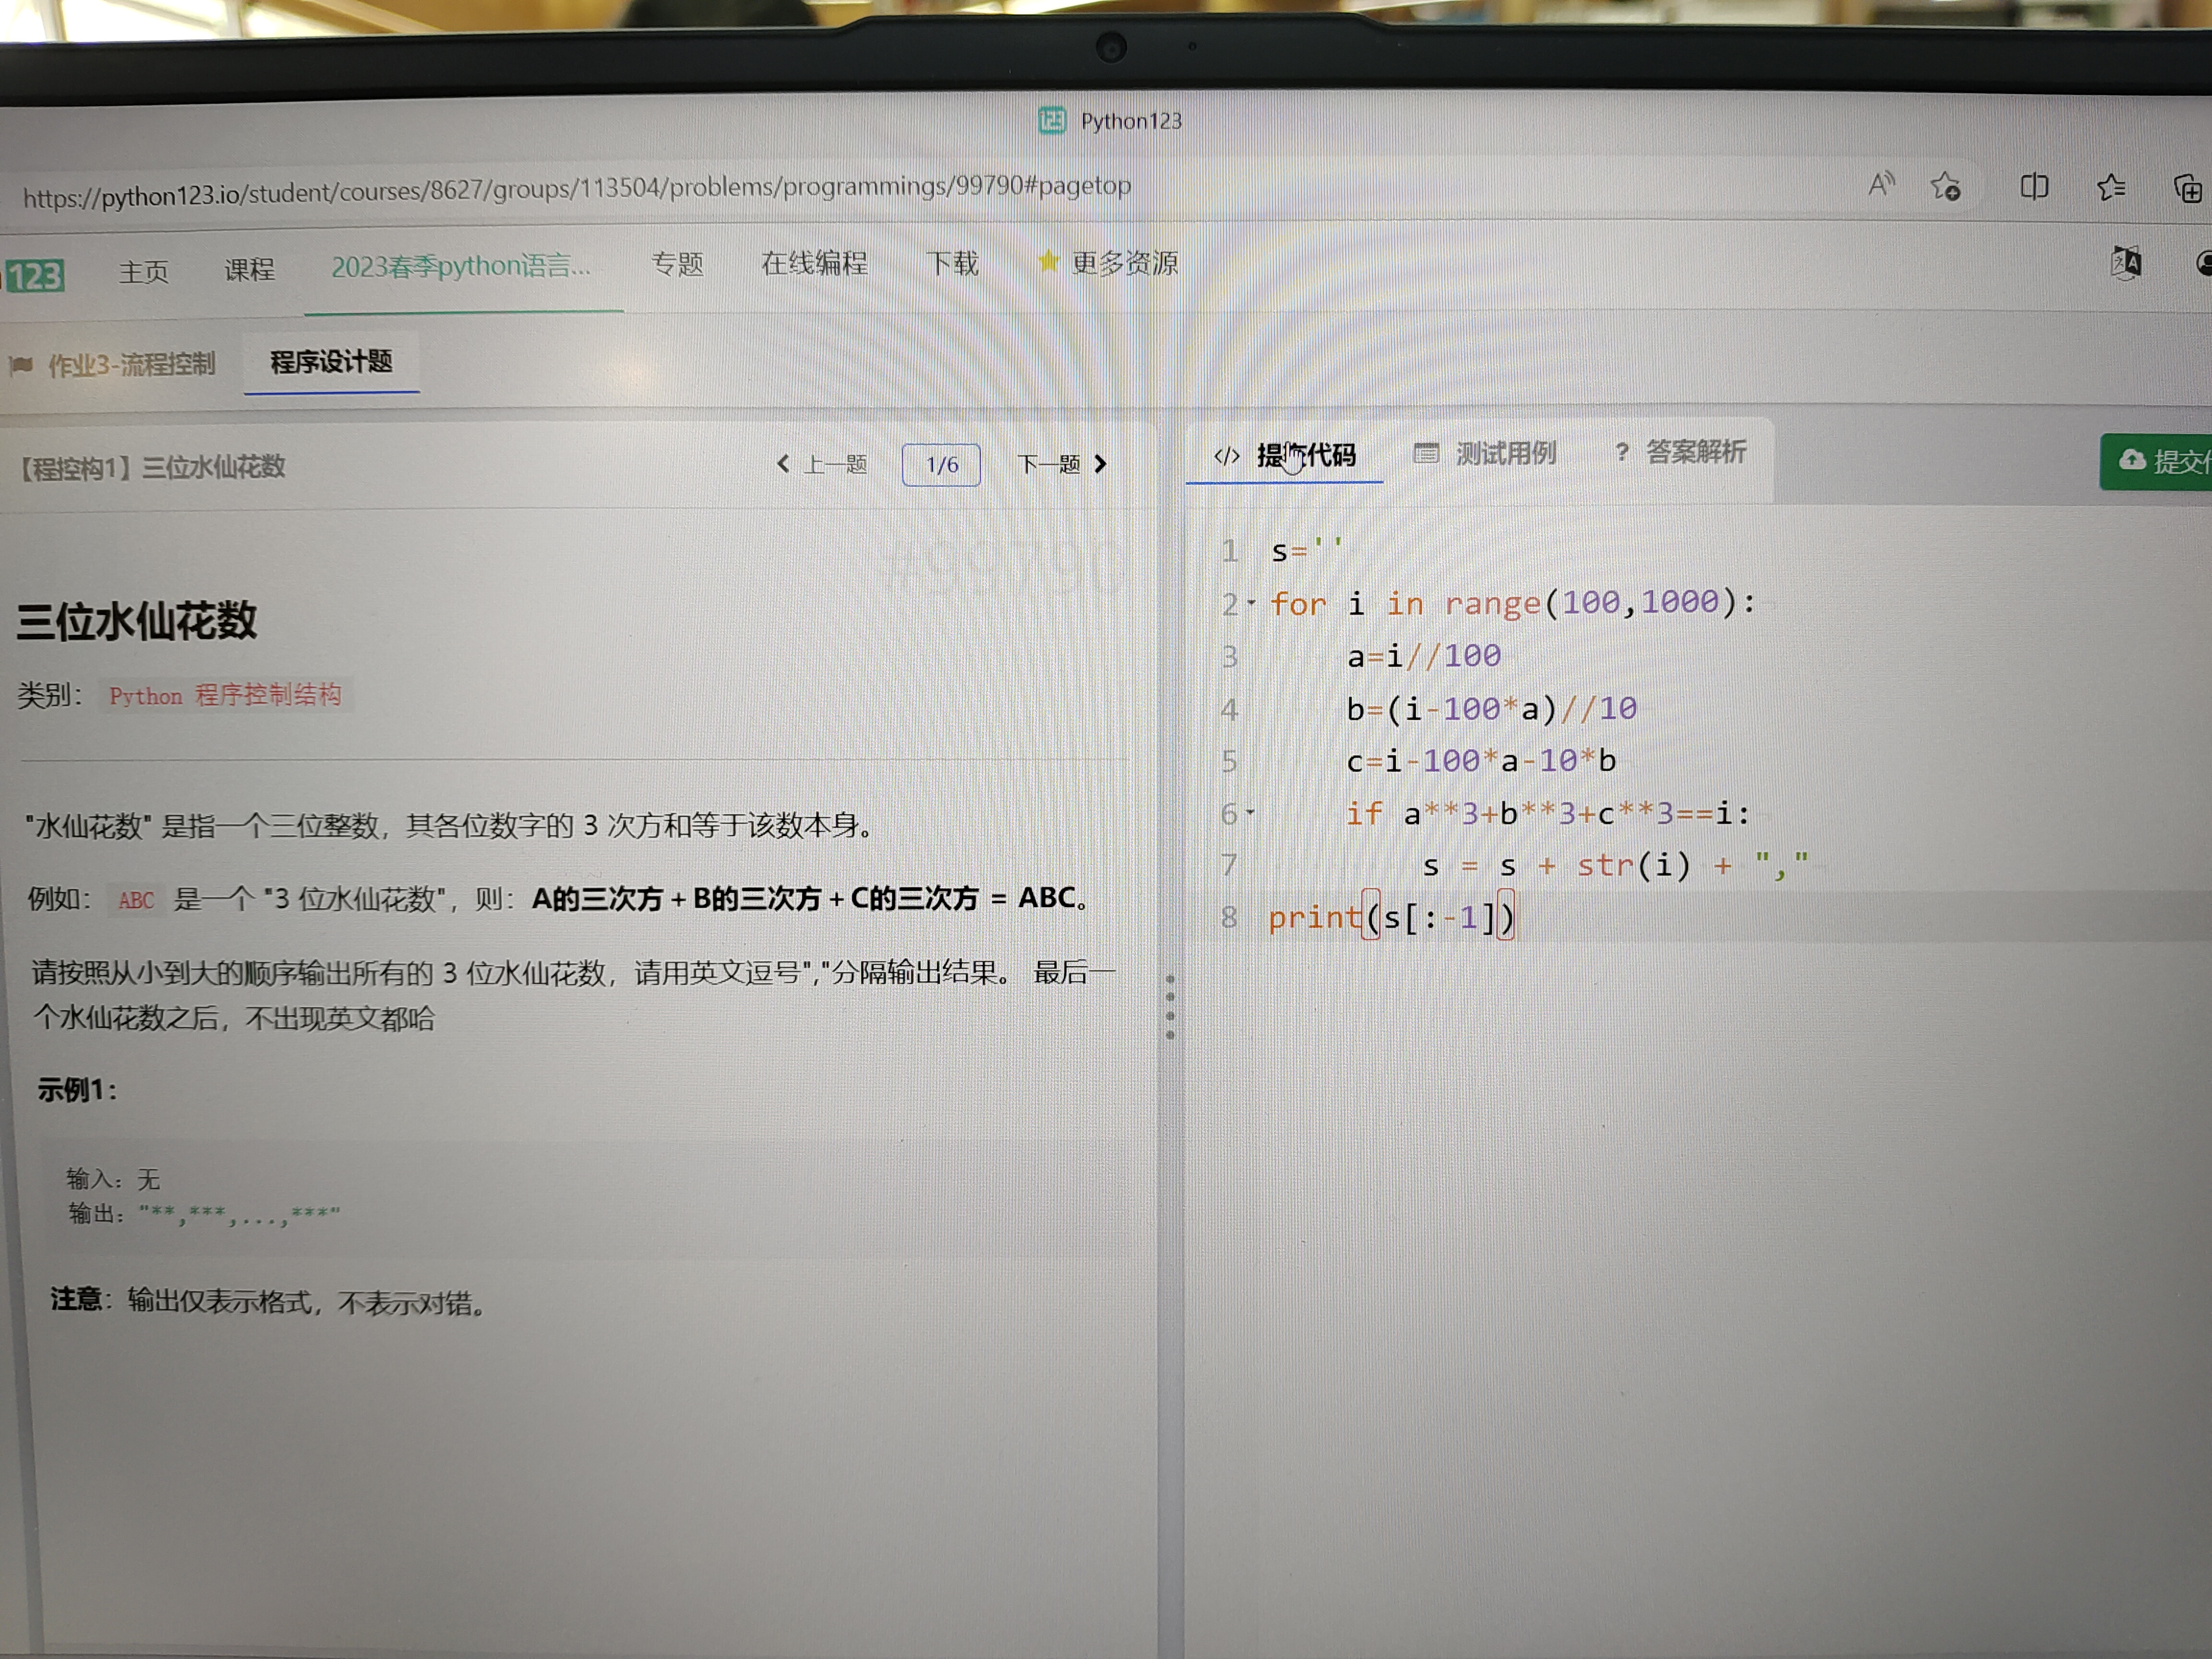Click the browser address bar URL
2212x1659 pixels.
577,189
